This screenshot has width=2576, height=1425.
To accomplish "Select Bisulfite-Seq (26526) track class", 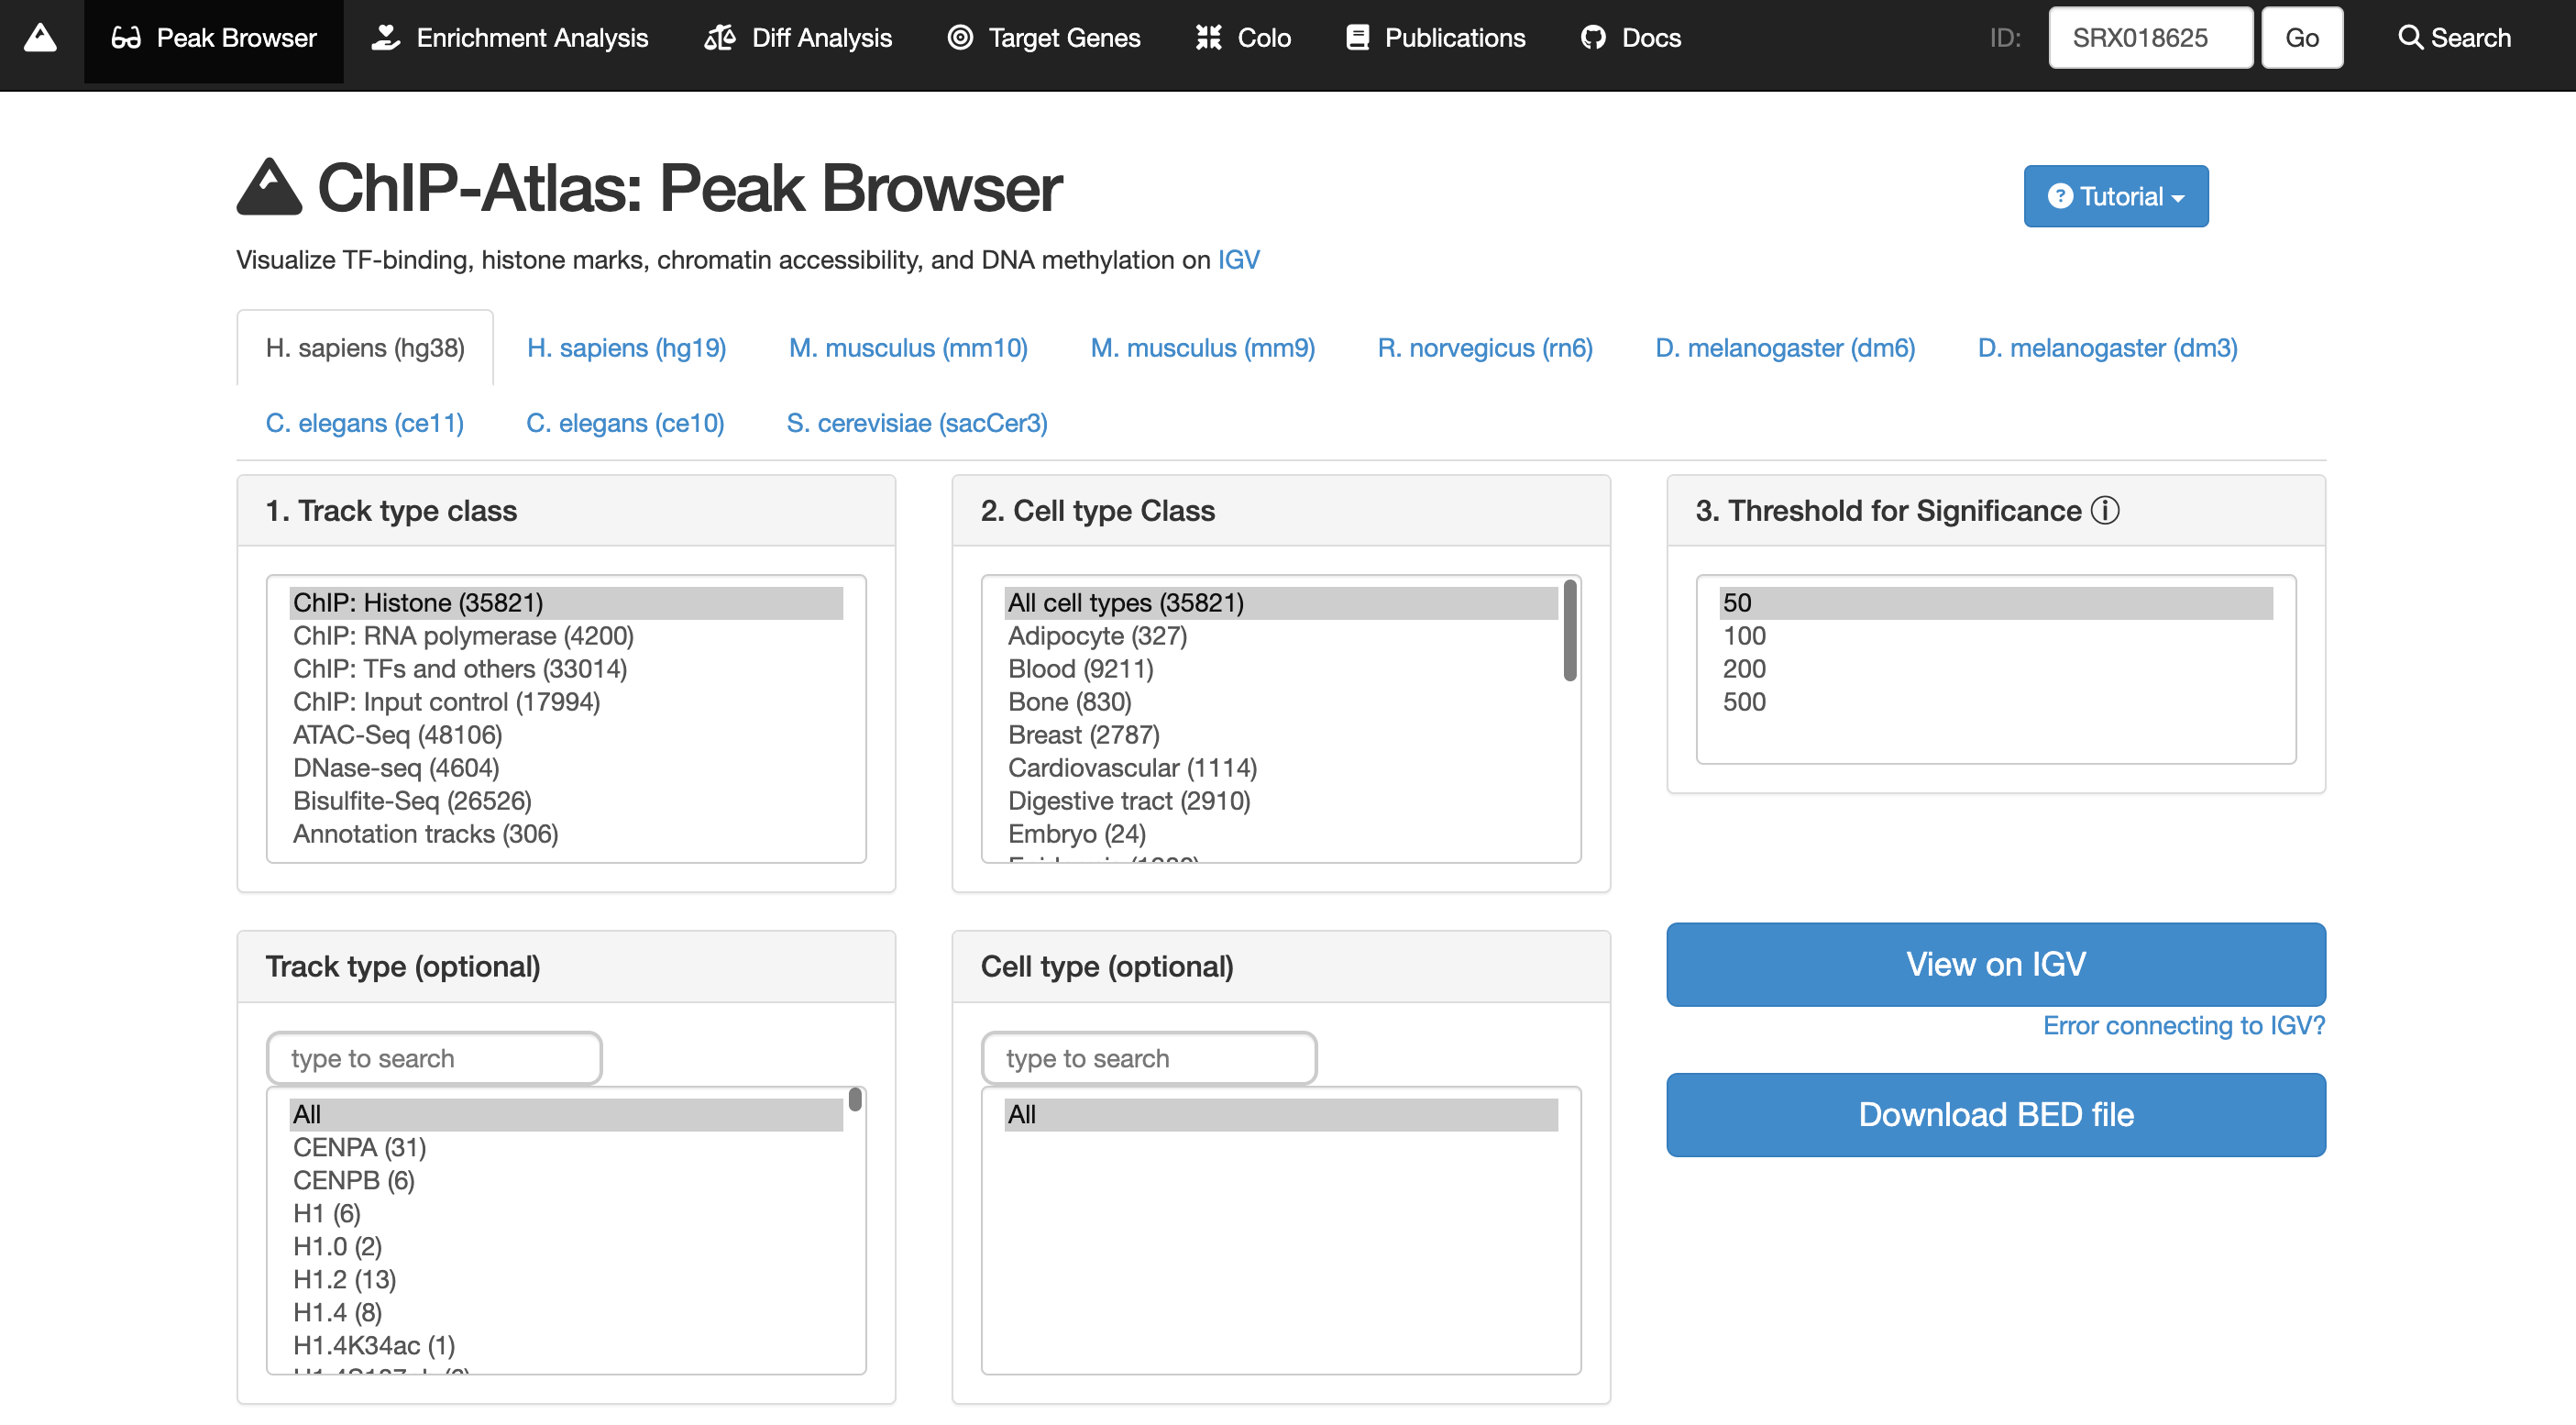I will pyautogui.click(x=566, y=801).
